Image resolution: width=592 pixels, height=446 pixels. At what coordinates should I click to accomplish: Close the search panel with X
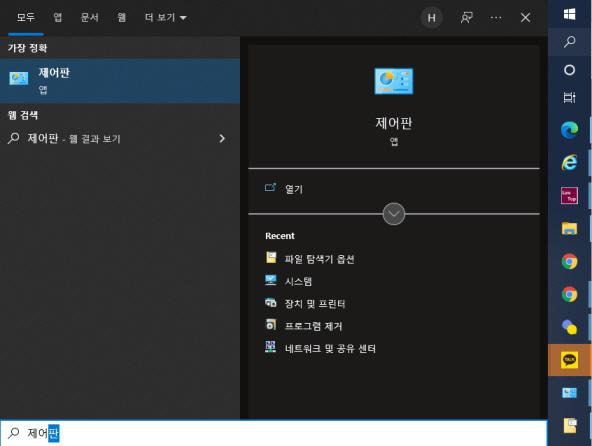(x=525, y=18)
